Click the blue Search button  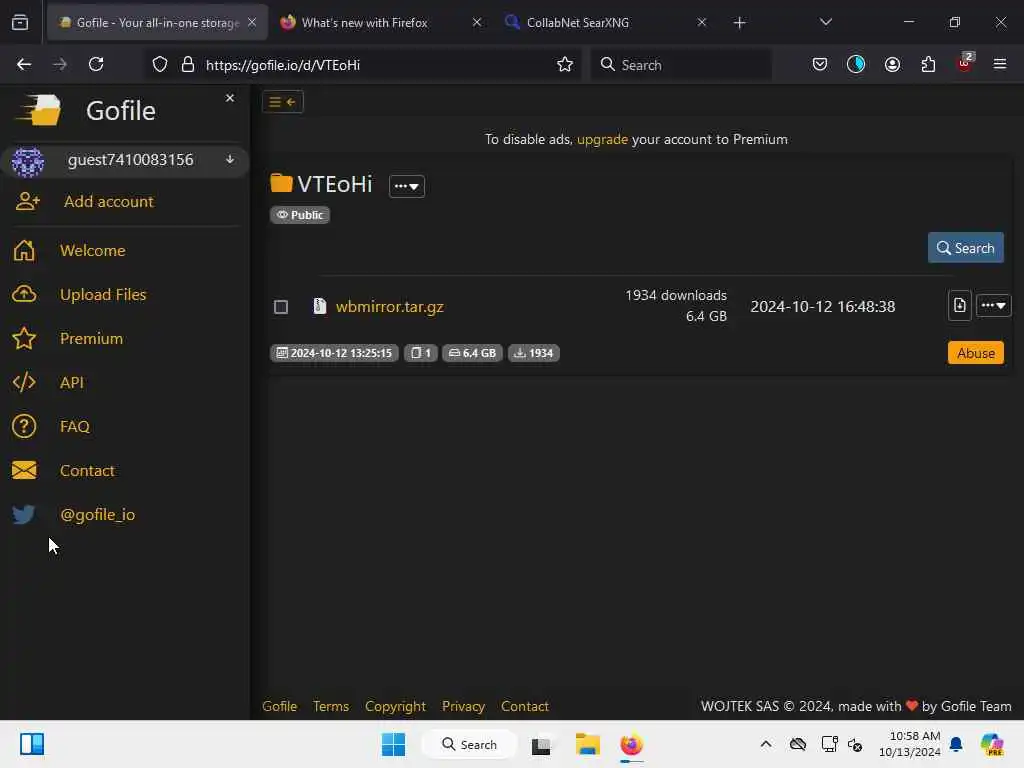pos(965,248)
